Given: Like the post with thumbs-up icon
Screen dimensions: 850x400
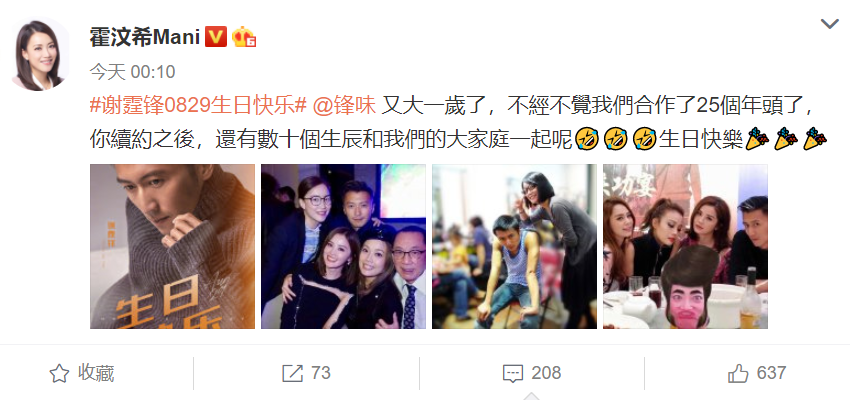Looking at the screenshot, I should [738, 373].
